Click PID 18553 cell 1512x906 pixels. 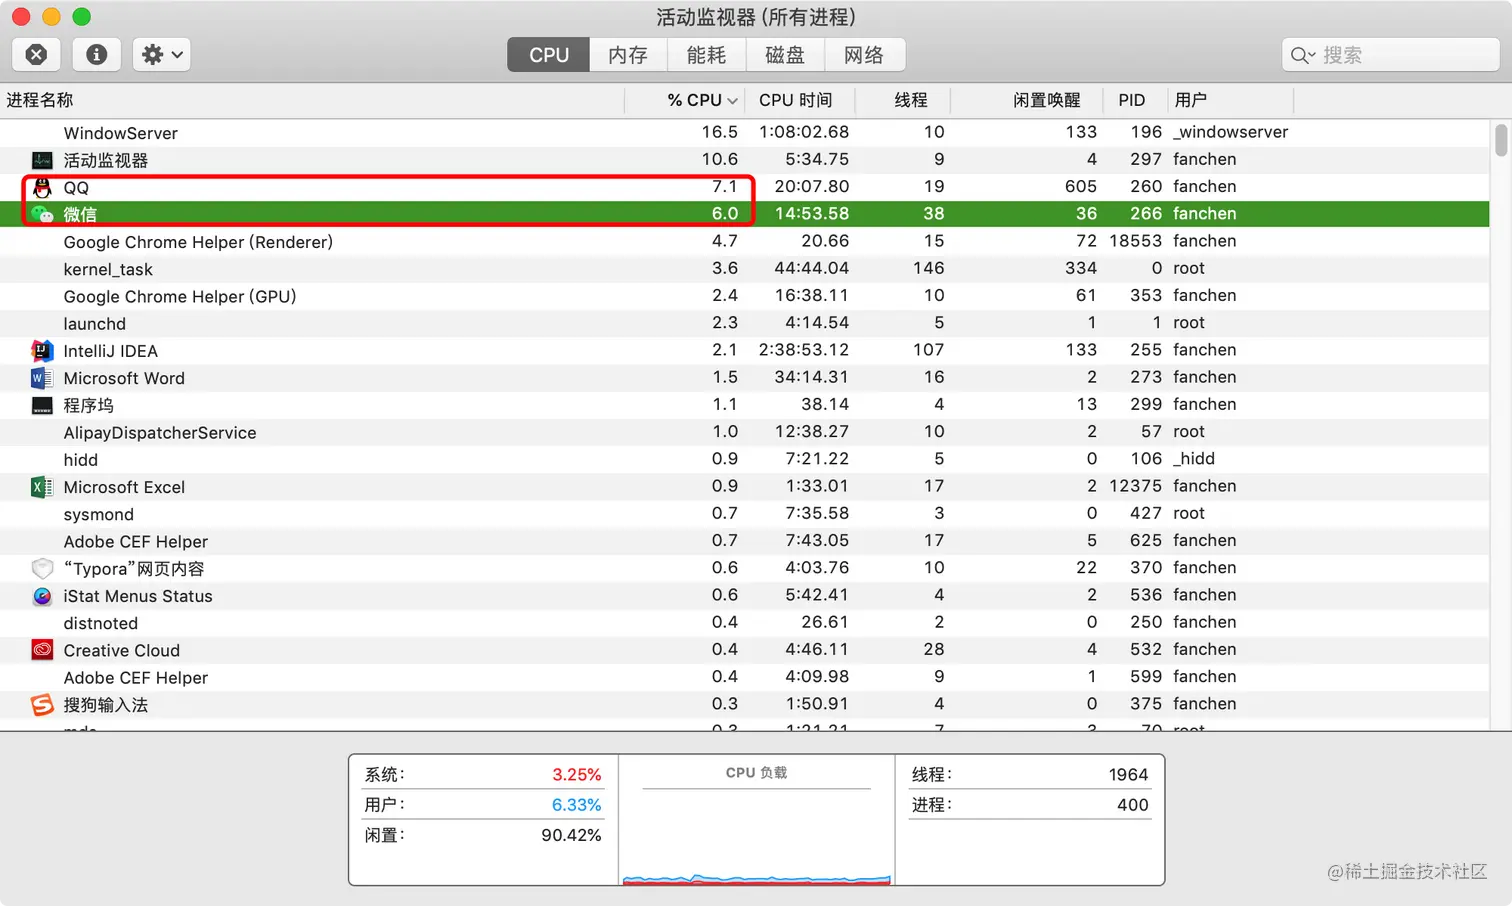1135,241
